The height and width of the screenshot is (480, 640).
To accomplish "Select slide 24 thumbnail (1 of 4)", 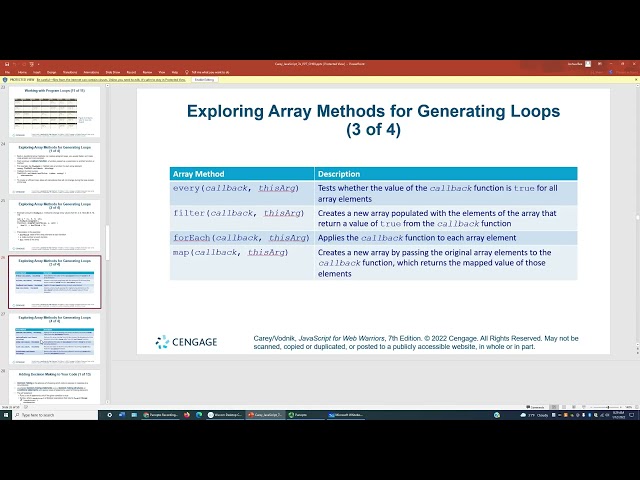I will [54, 169].
